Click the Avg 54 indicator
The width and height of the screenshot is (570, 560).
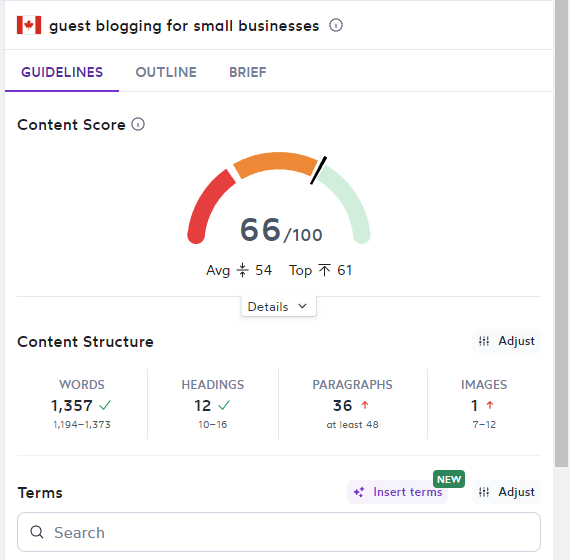tap(239, 270)
